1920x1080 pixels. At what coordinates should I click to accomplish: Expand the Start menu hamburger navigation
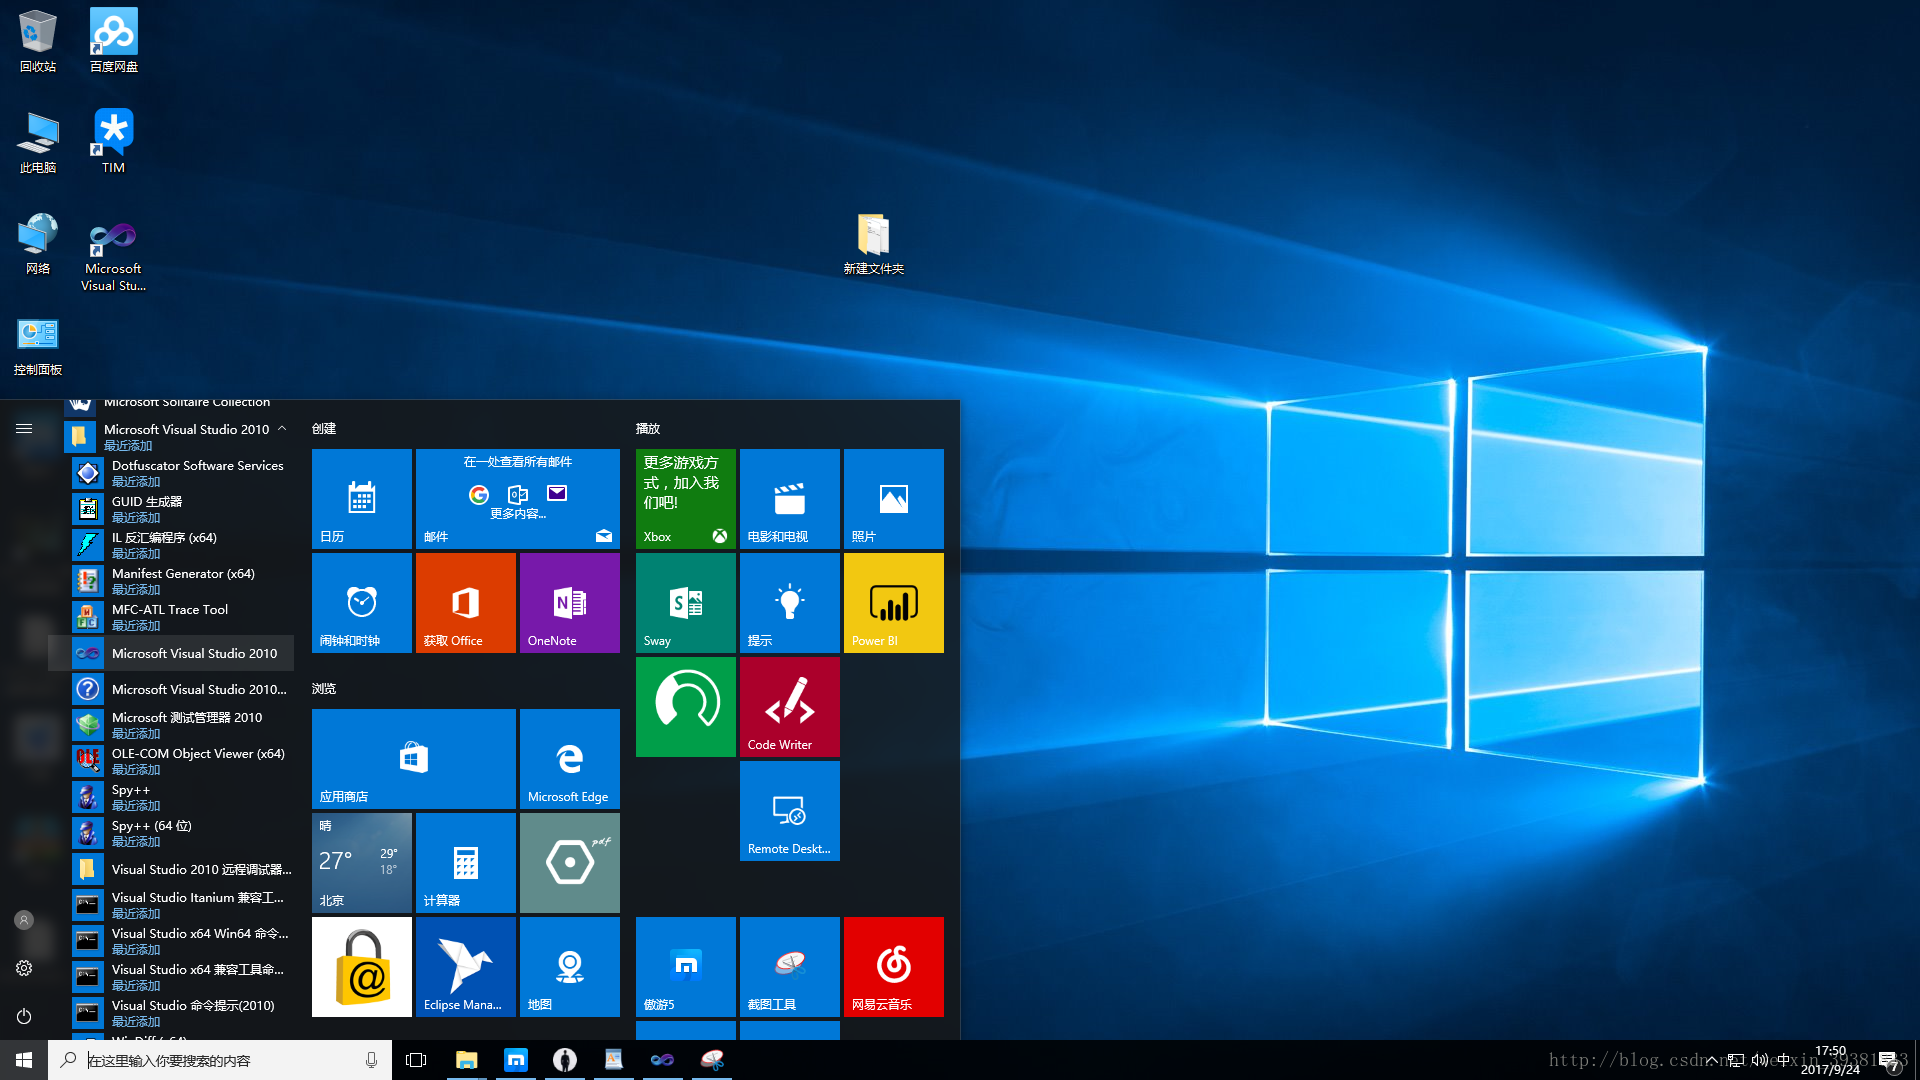[x=24, y=428]
